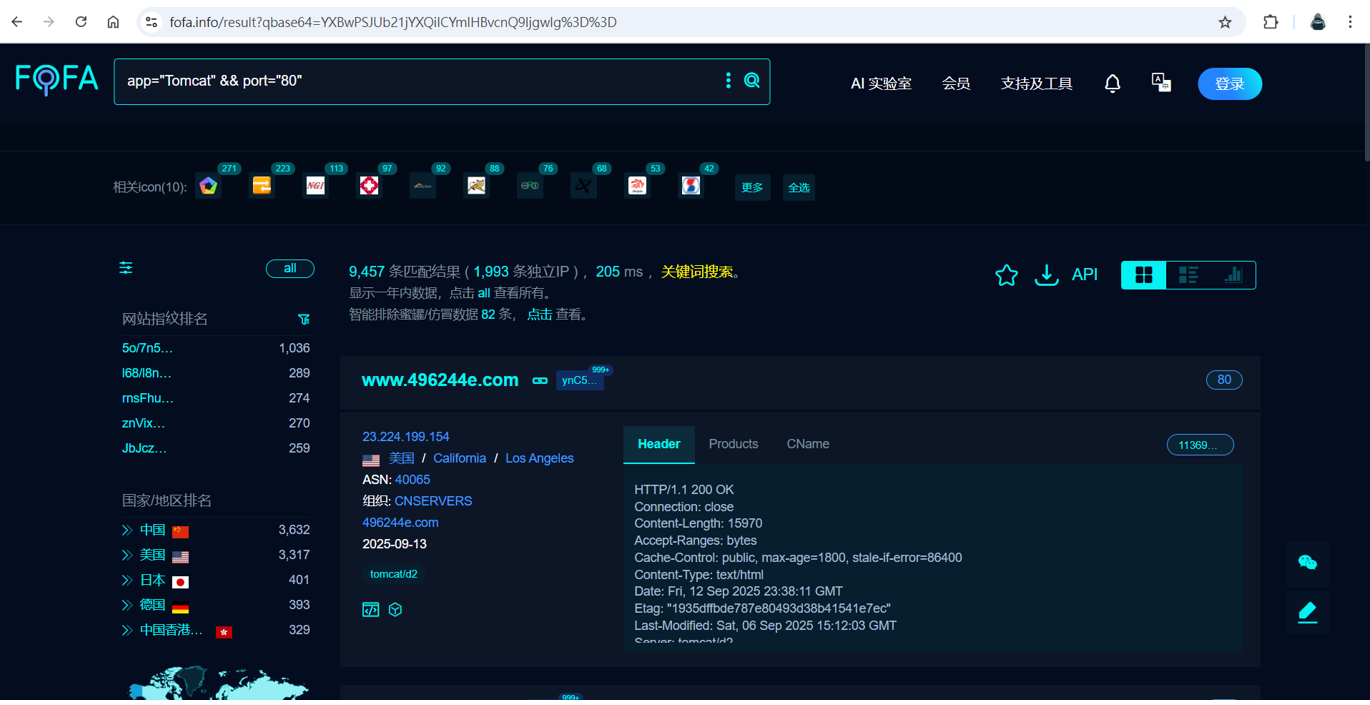Select related icon with 42 count
This screenshot has width=1370, height=705.
691,186
